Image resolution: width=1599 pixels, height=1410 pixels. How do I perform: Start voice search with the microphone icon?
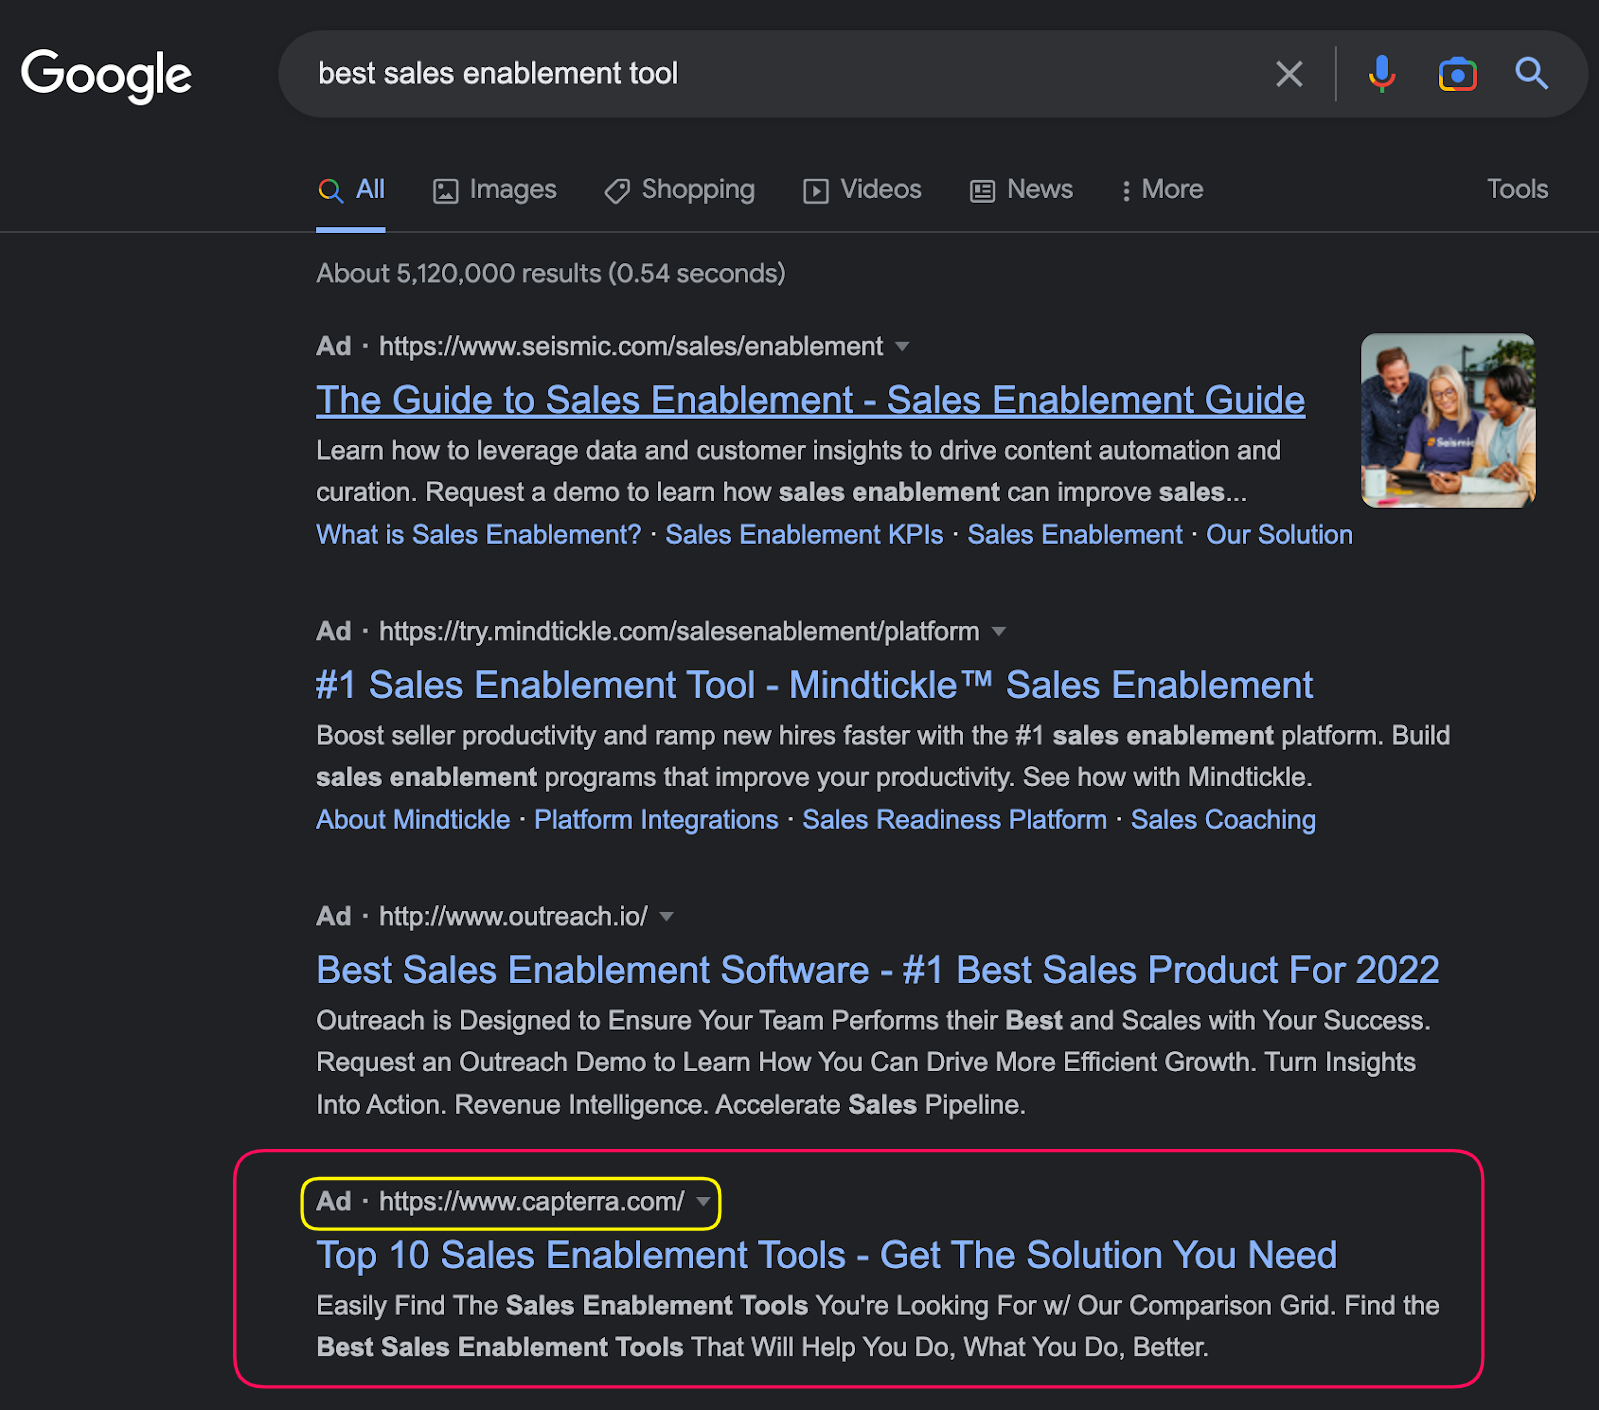[1381, 74]
